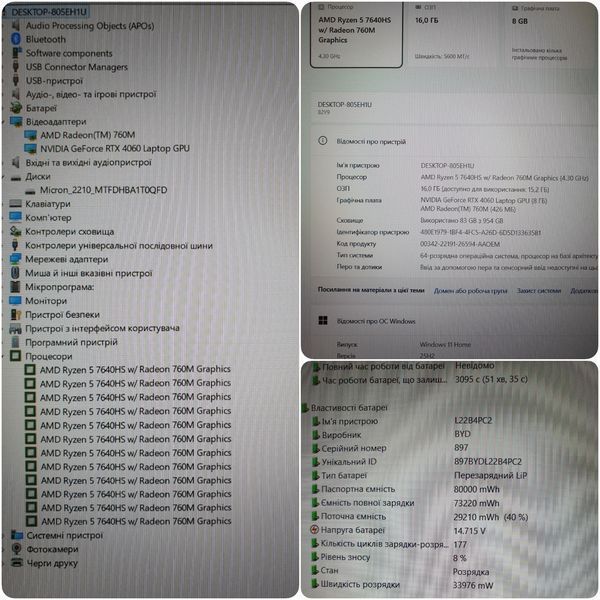The height and width of the screenshot is (600, 600).
Task: Click the 00342-22191-26594-AAOEM product code
Action: tap(460, 244)
